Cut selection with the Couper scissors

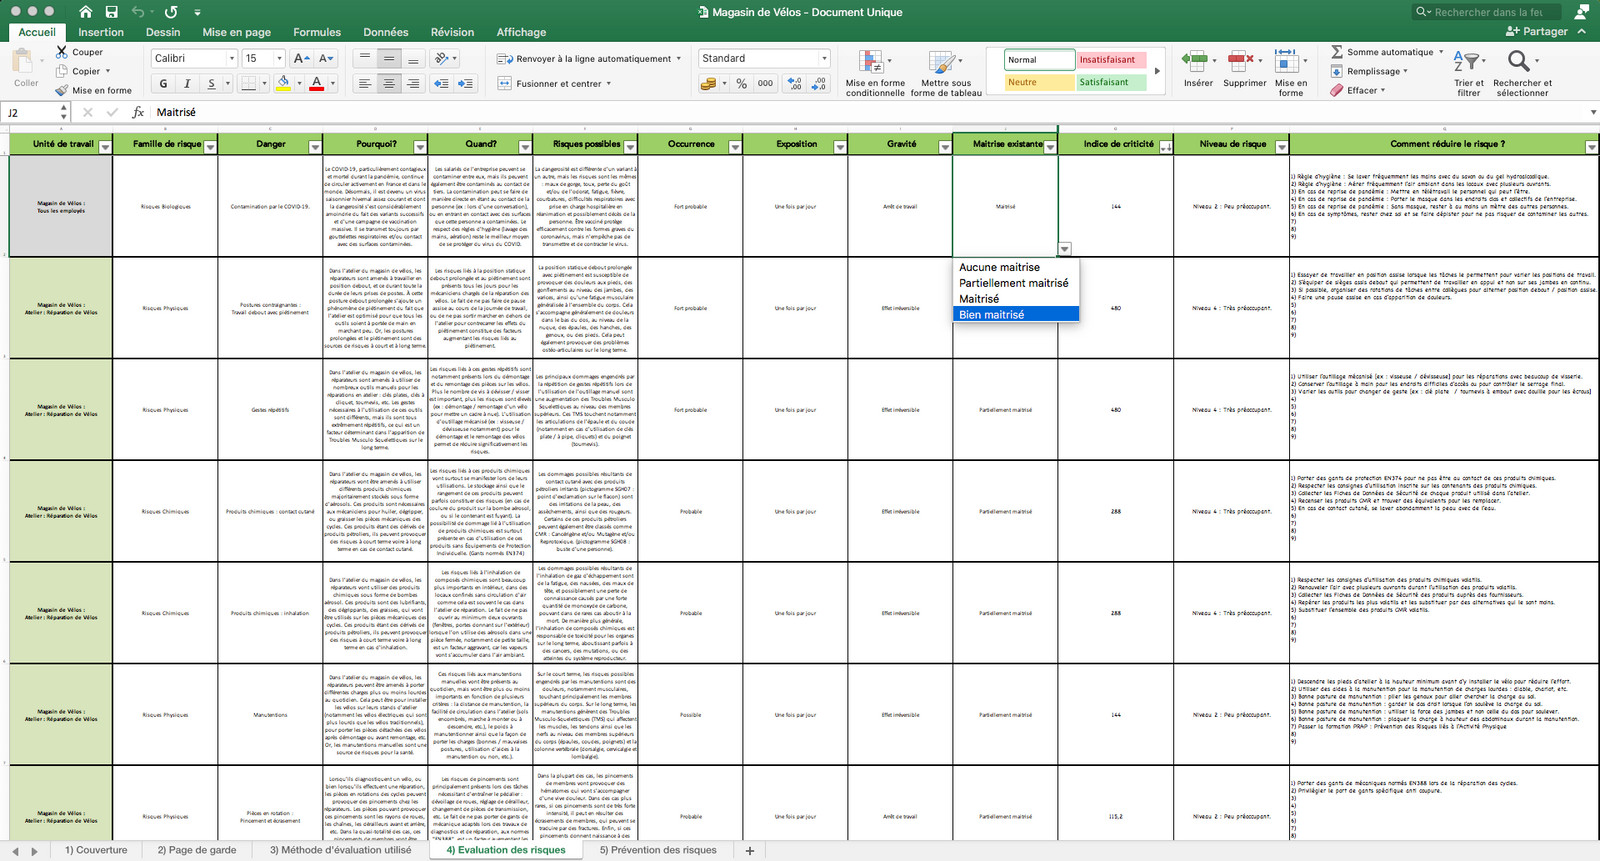coord(62,52)
